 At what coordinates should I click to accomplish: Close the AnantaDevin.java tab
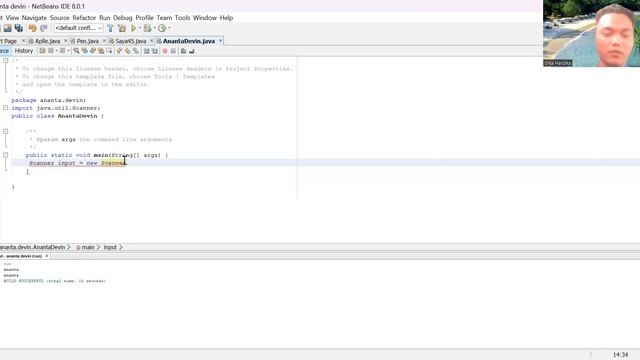click(x=220, y=41)
